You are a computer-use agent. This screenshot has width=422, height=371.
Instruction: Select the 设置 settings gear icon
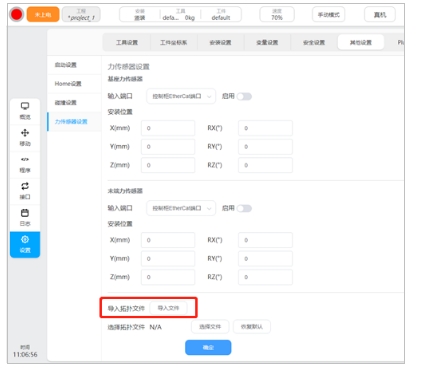pyautogui.click(x=25, y=245)
